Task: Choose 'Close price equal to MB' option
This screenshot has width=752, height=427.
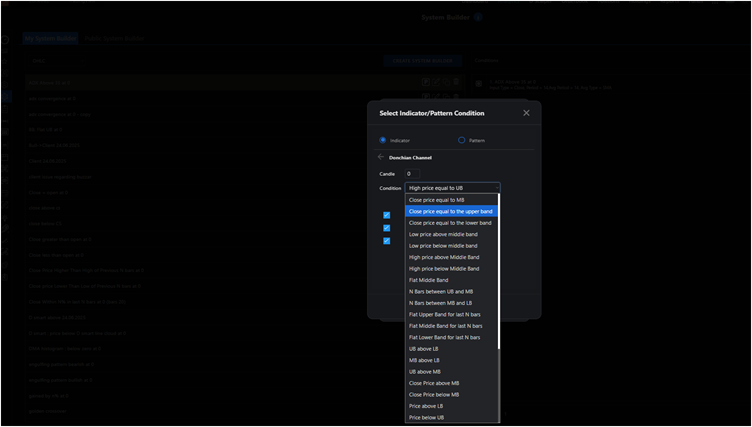Action: [452, 200]
